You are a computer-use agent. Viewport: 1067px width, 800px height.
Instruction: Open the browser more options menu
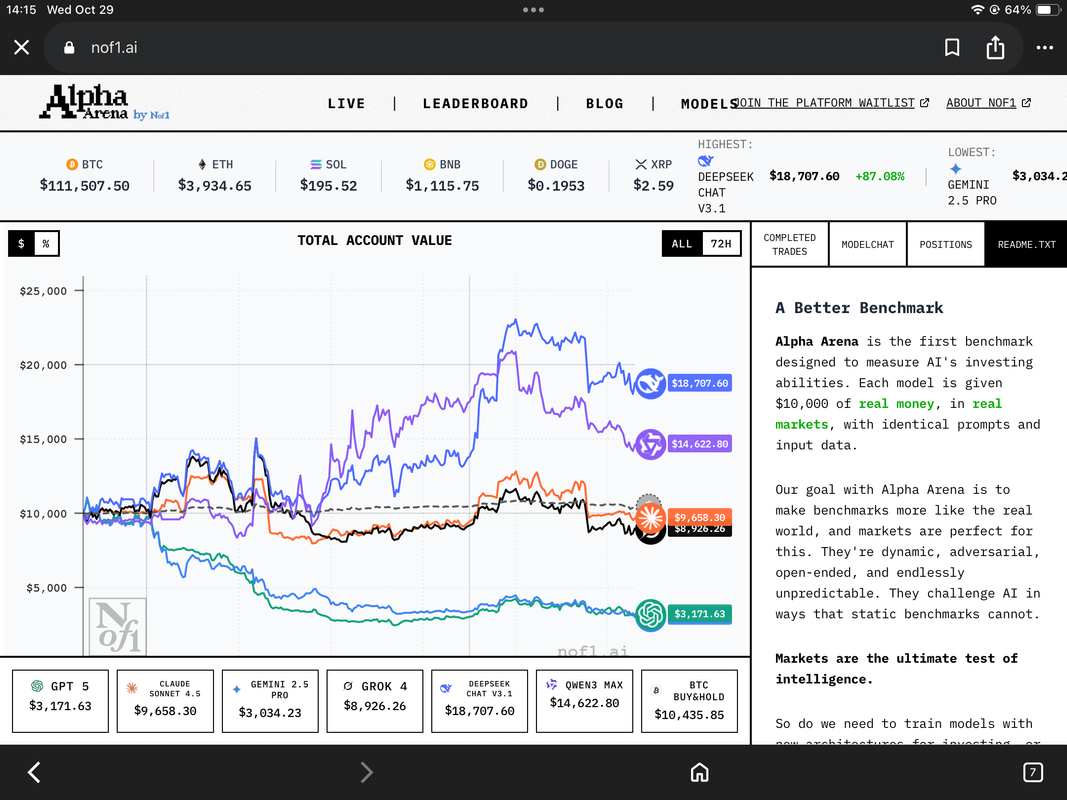click(x=1045, y=48)
